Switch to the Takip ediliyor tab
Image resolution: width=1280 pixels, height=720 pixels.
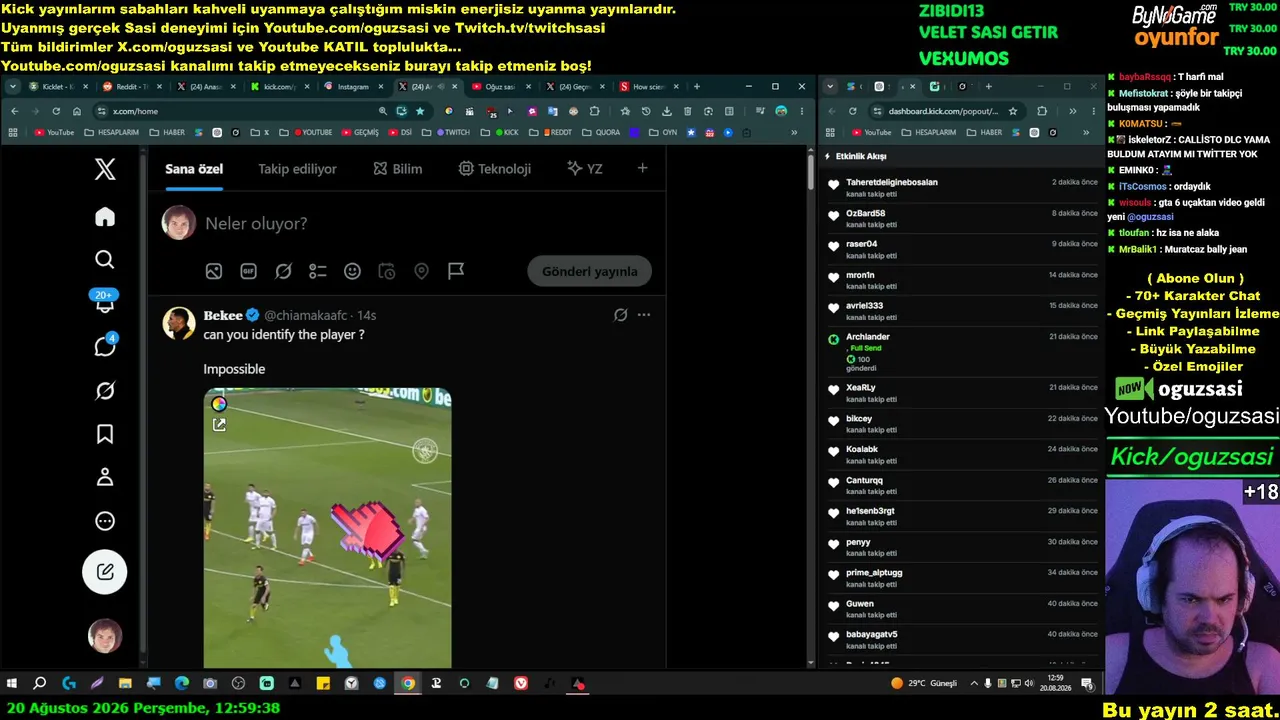(x=297, y=169)
